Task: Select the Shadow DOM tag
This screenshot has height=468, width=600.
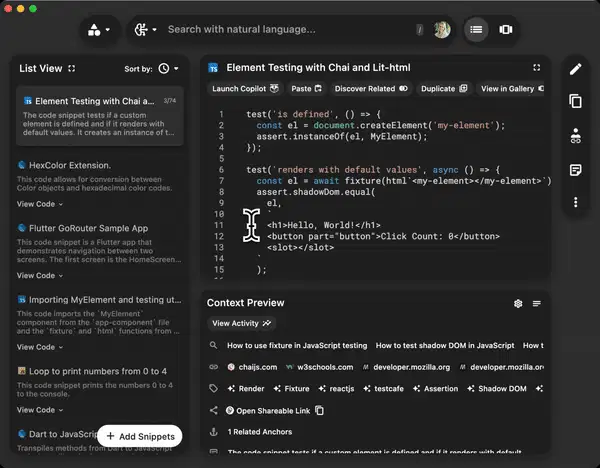Action: pos(497,389)
